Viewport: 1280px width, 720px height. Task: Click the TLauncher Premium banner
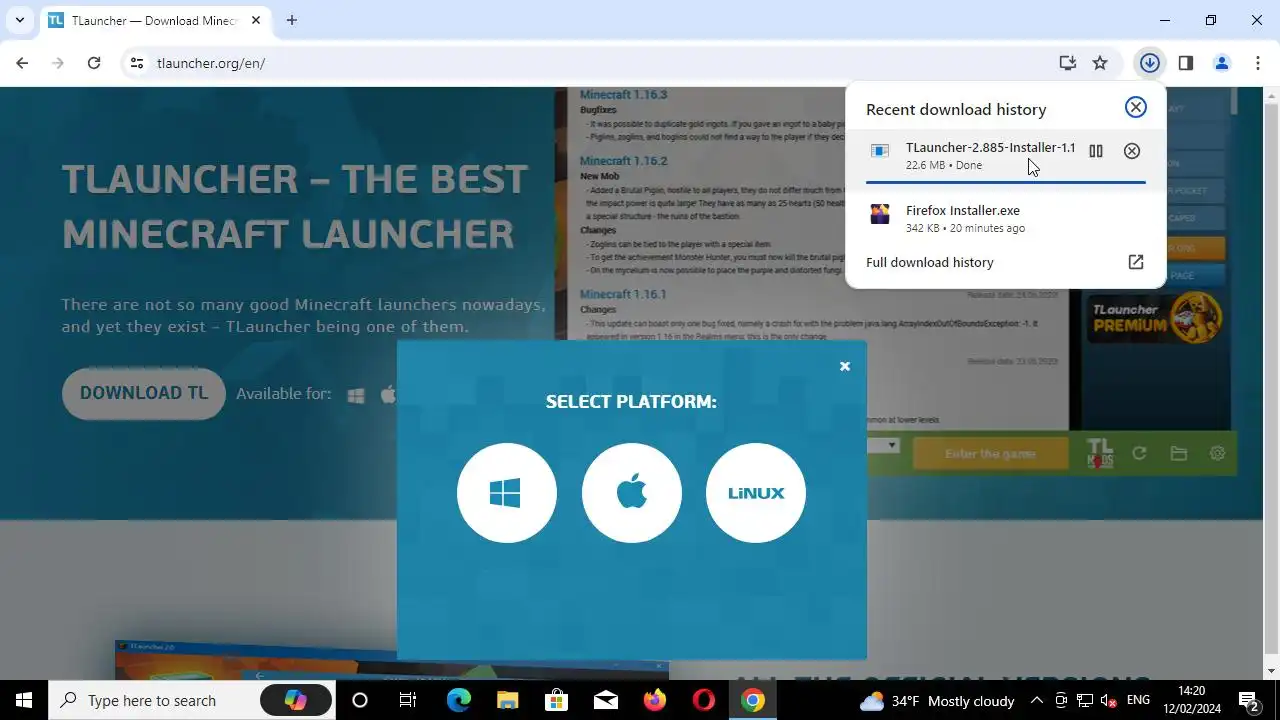[x=1156, y=318]
